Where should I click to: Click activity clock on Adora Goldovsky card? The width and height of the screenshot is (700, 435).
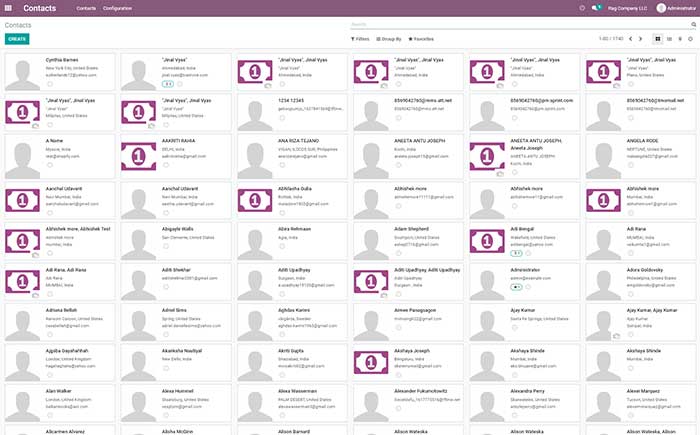coord(631,294)
